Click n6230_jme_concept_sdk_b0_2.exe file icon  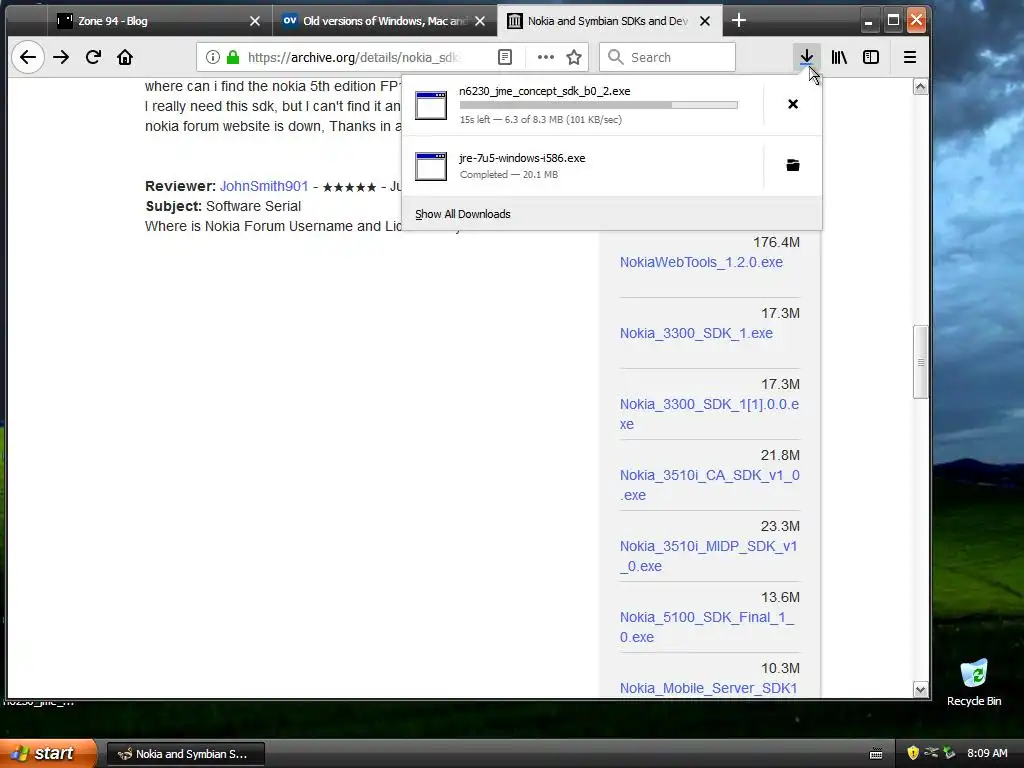pos(431,105)
